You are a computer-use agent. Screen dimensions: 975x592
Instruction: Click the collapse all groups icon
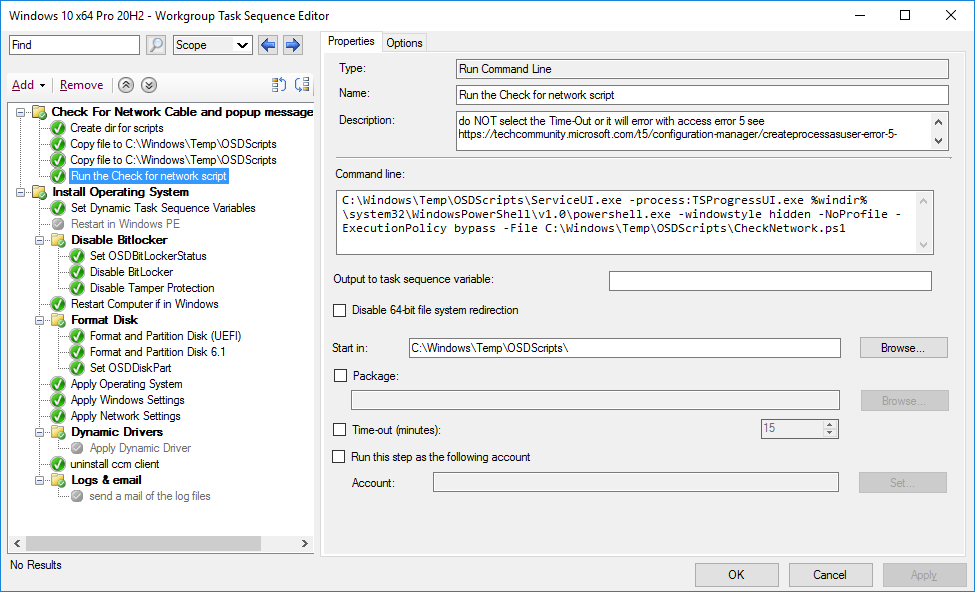(302, 85)
